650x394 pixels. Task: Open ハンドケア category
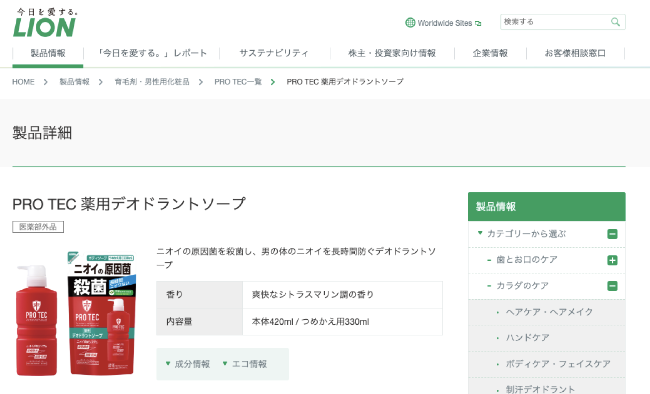(x=527, y=337)
